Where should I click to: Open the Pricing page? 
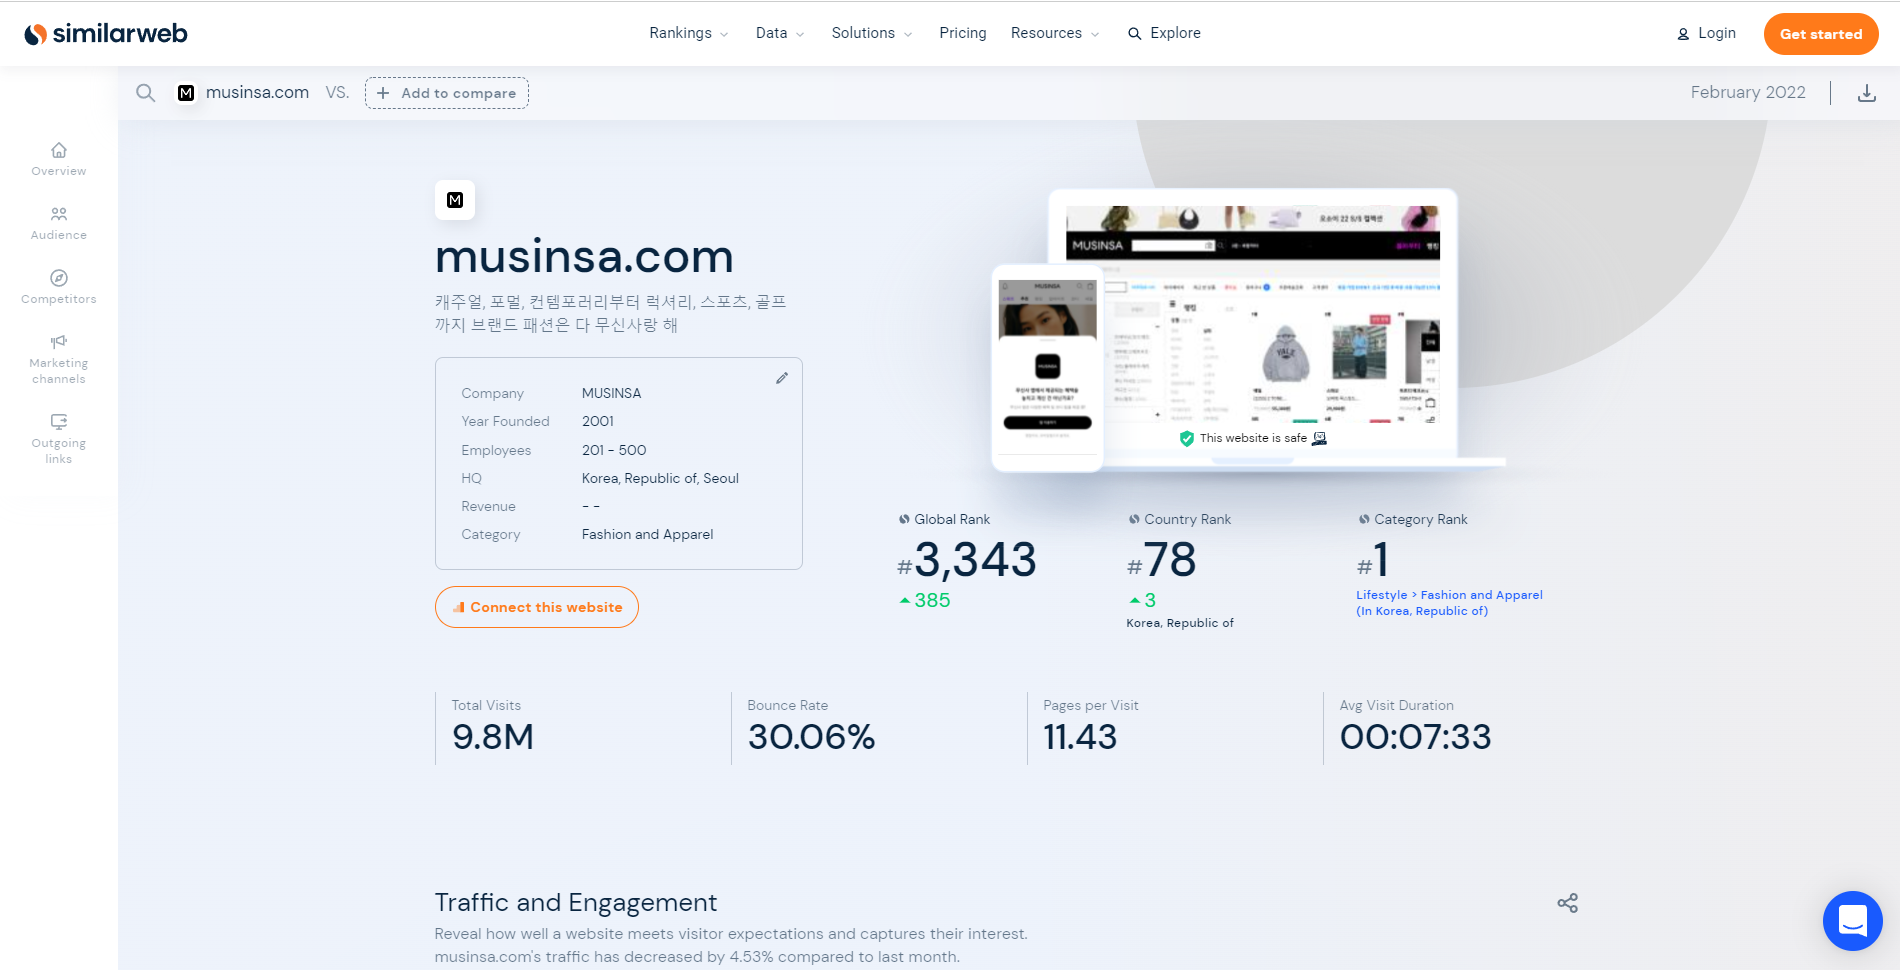[x=963, y=33]
